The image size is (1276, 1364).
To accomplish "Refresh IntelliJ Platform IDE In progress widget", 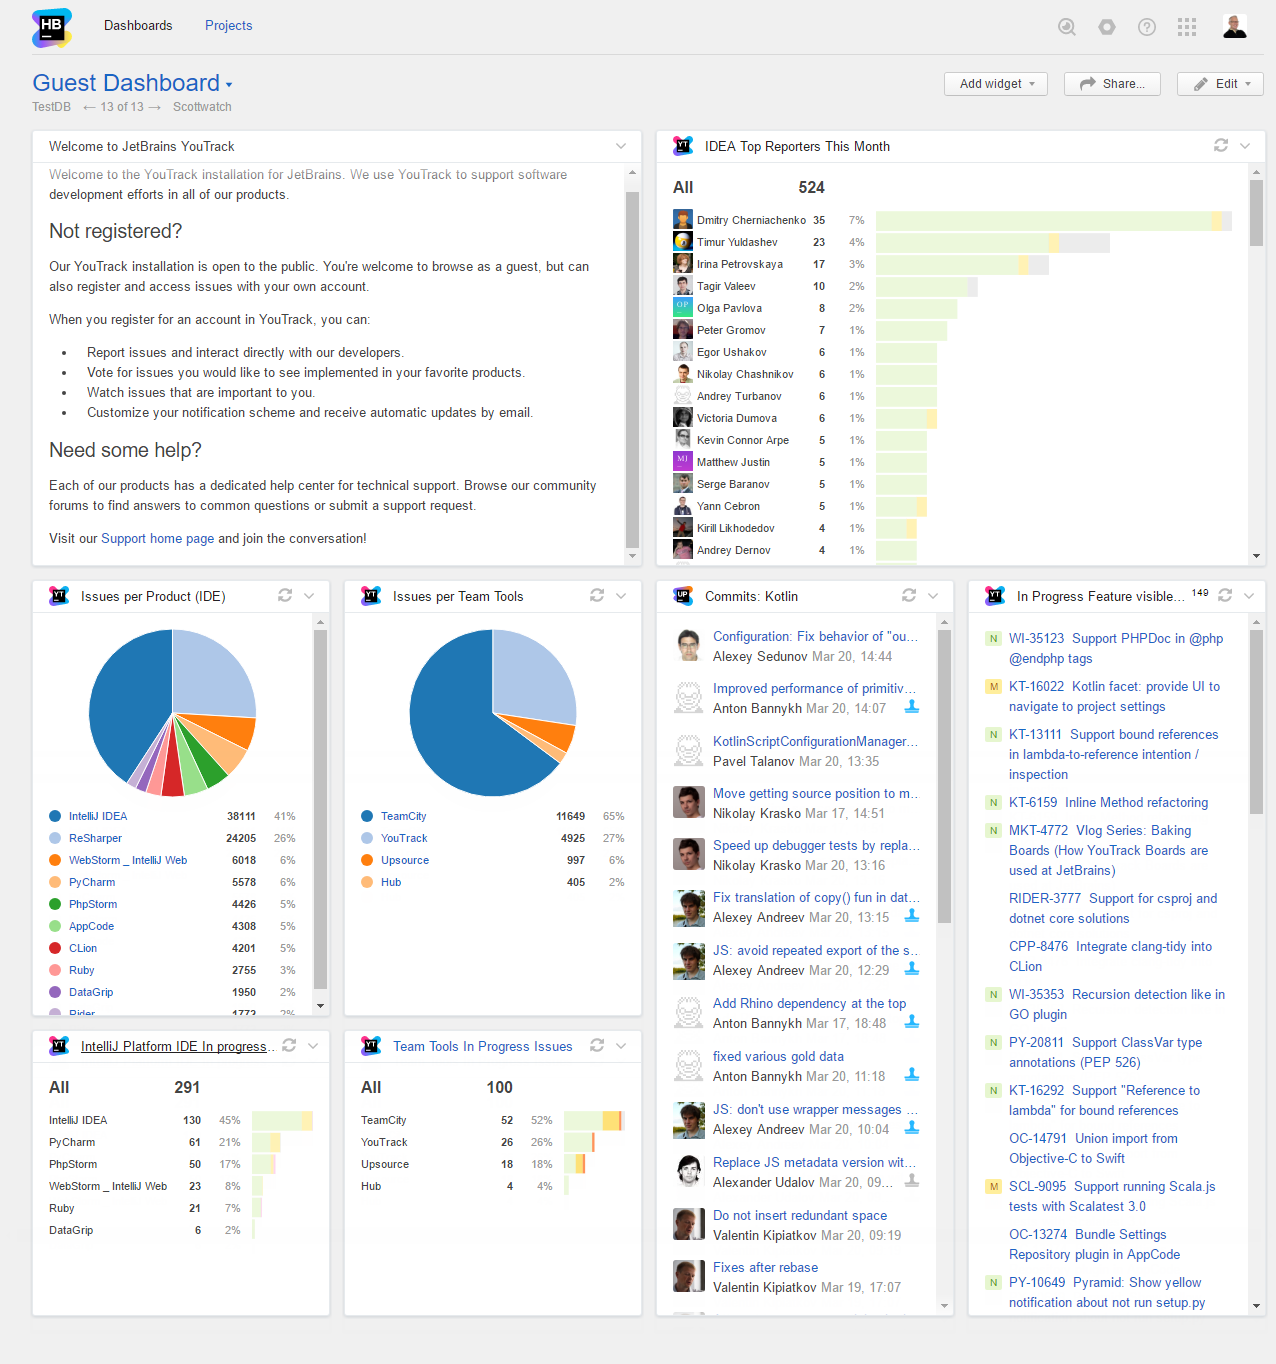I will point(289,1045).
